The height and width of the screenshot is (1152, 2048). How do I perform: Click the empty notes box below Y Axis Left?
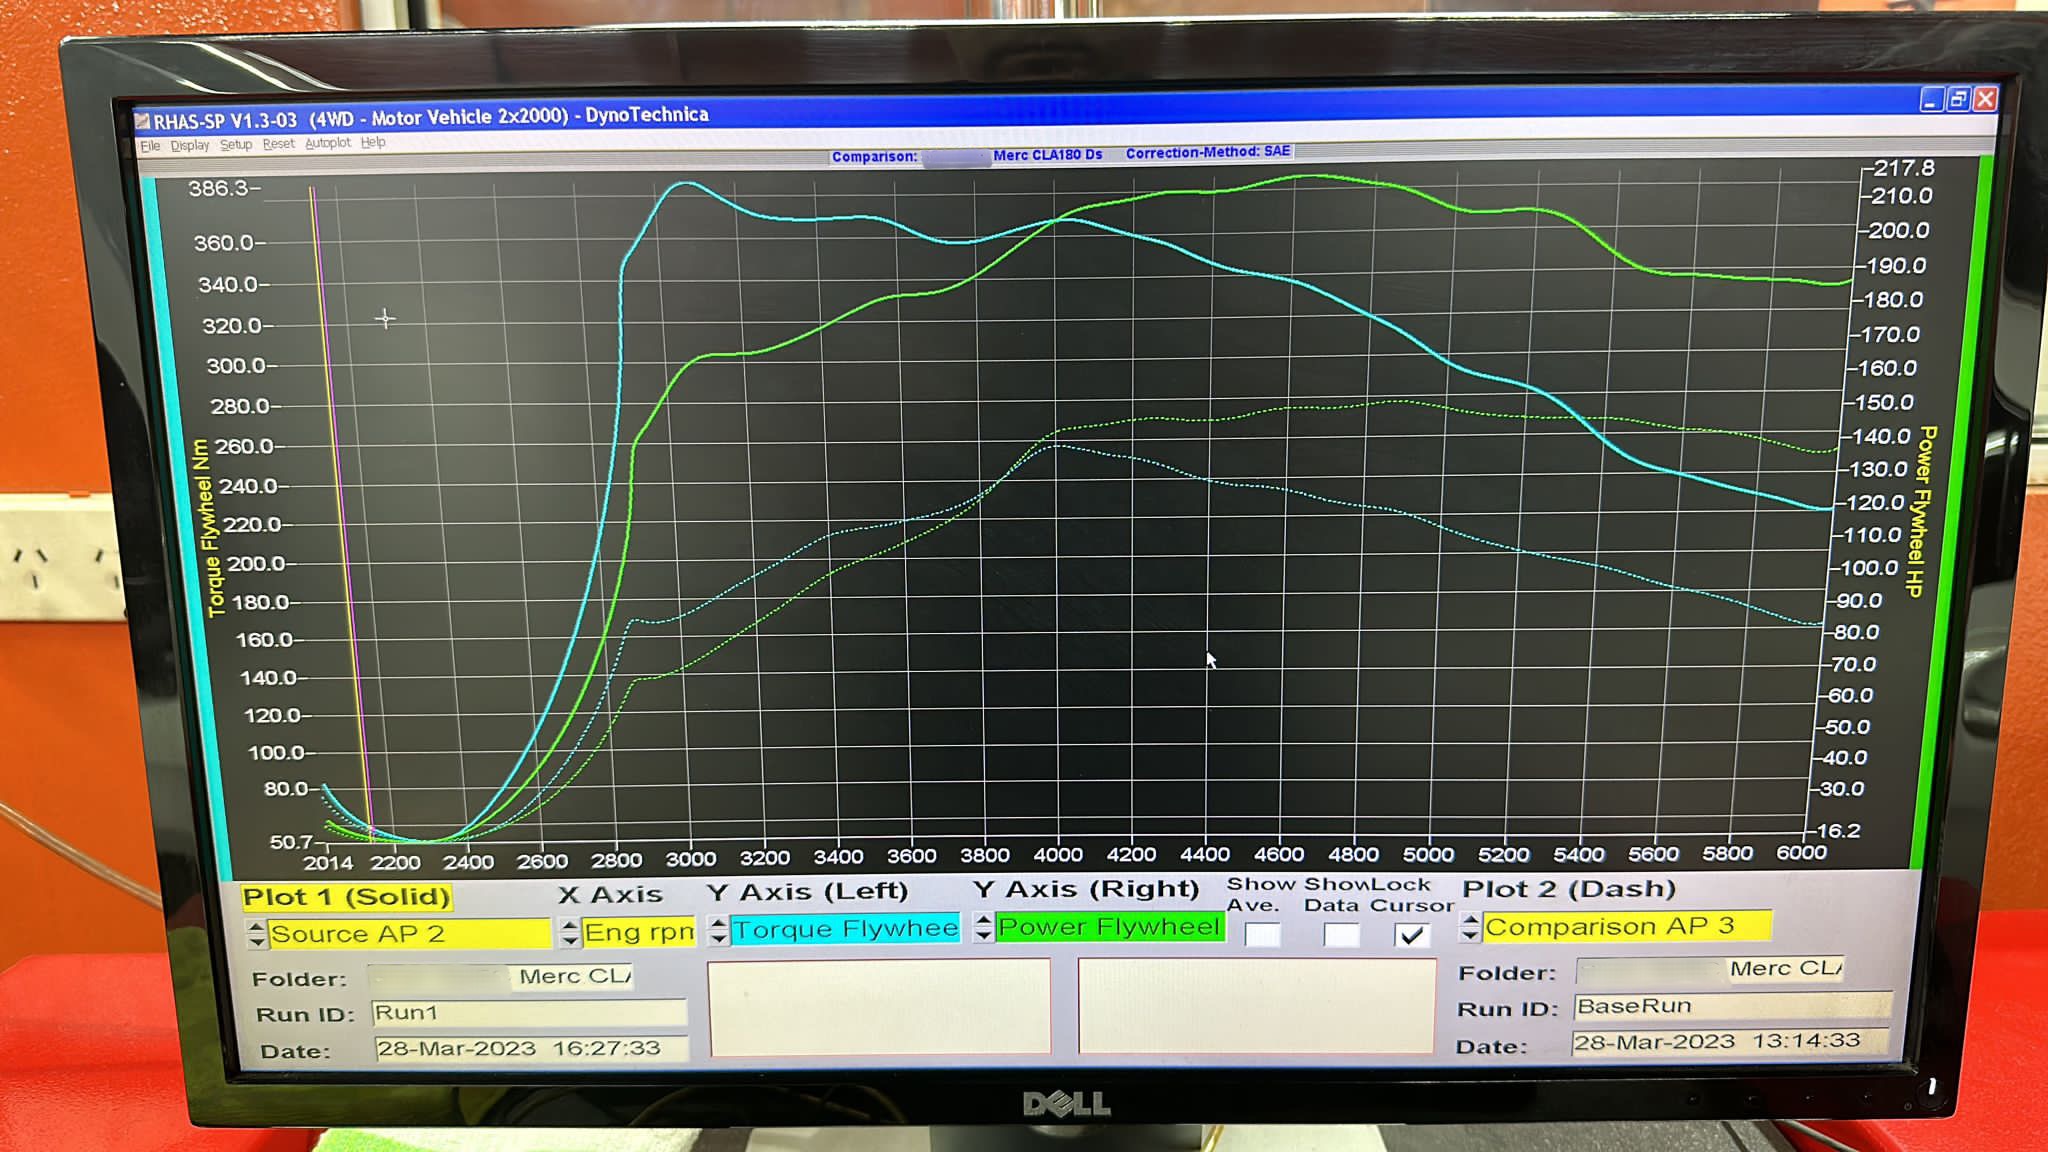[x=880, y=1008]
